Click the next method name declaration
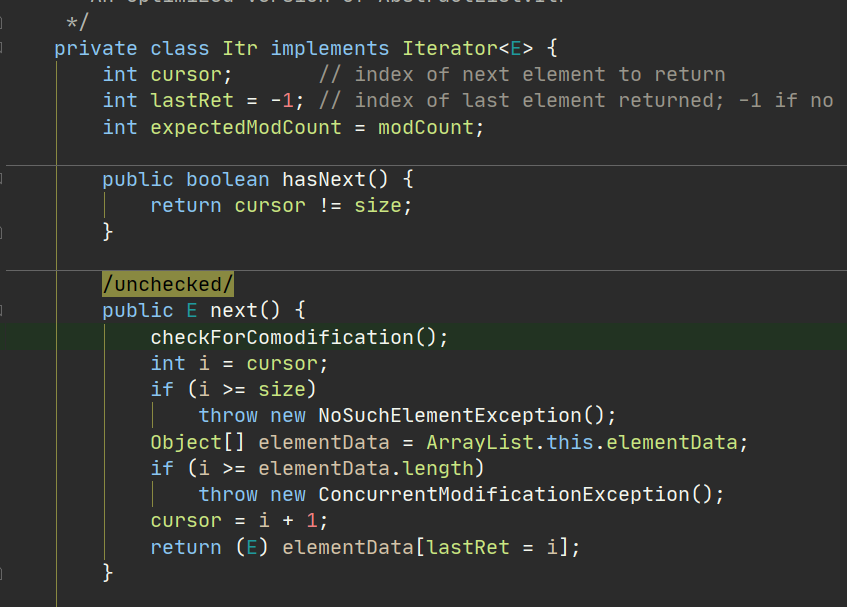This screenshot has height=607, width=847. pyautogui.click(x=234, y=311)
